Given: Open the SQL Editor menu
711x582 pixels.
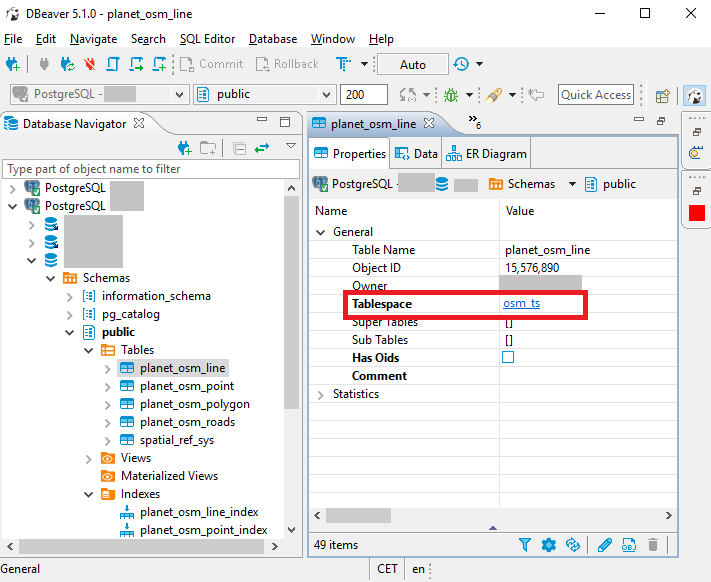Looking at the screenshot, I should click(207, 39).
